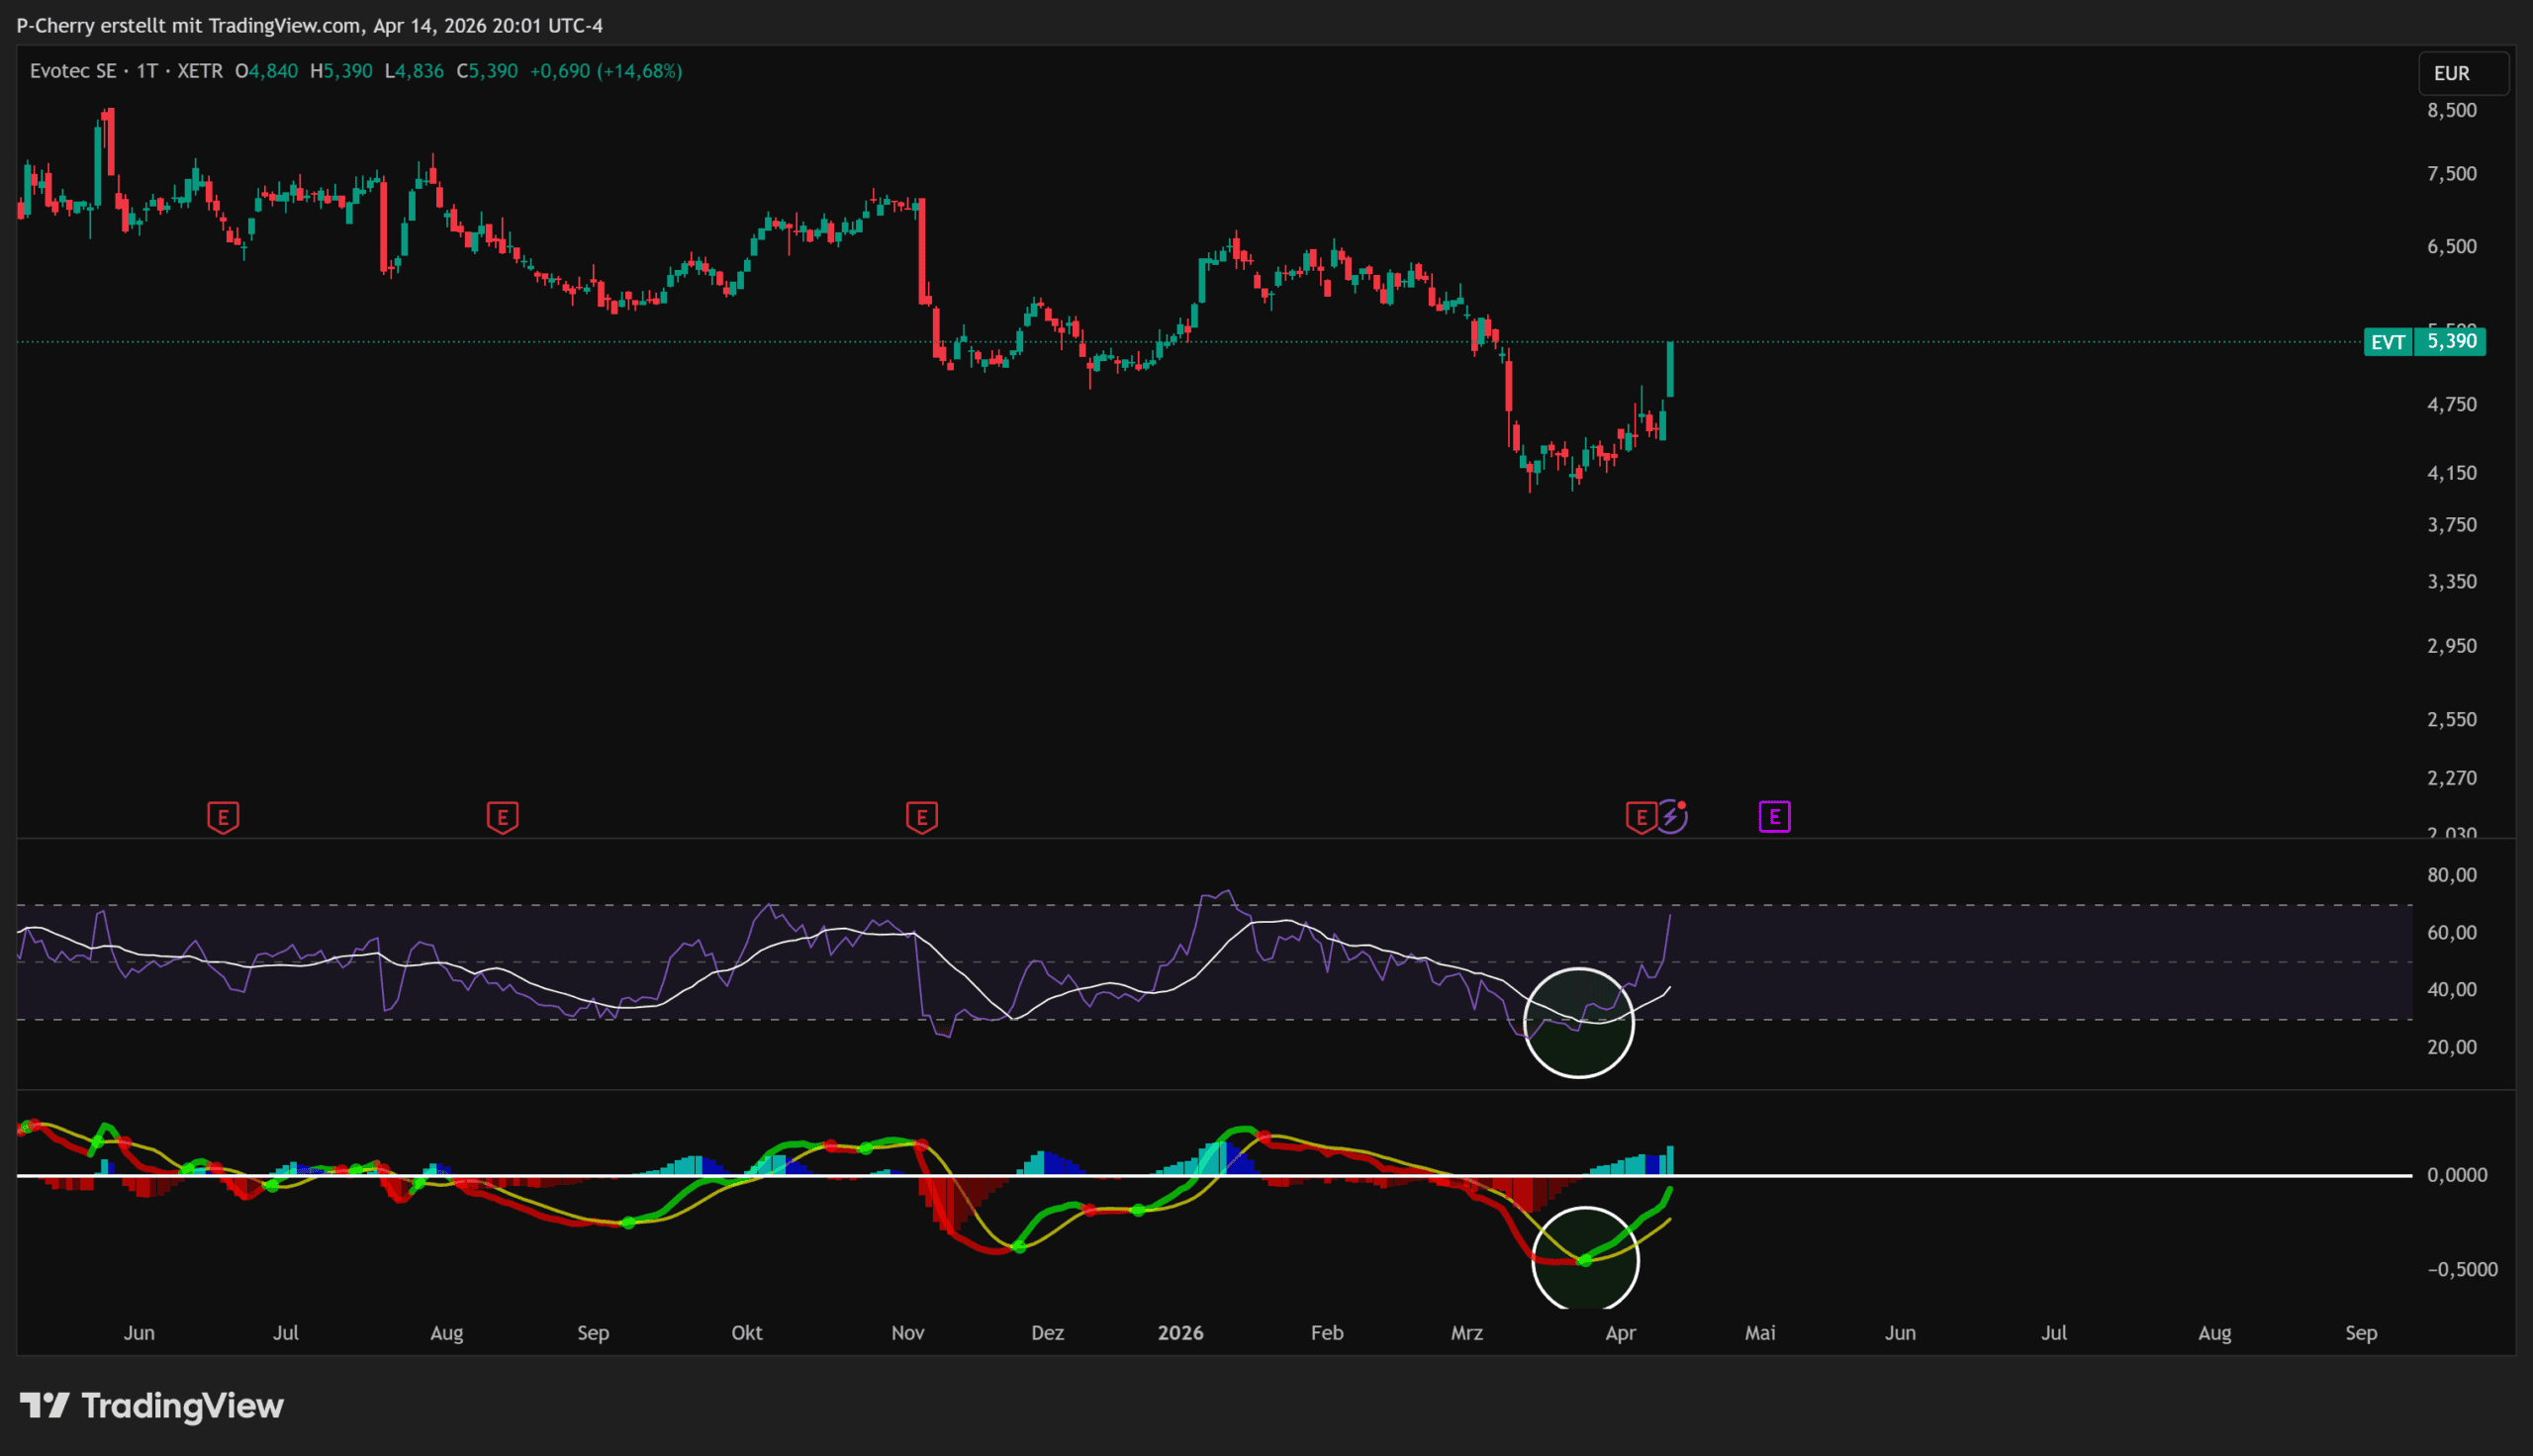Click the 8,500 price scale label
Screen dimensions: 2533x1456
pyautogui.click(x=2451, y=110)
